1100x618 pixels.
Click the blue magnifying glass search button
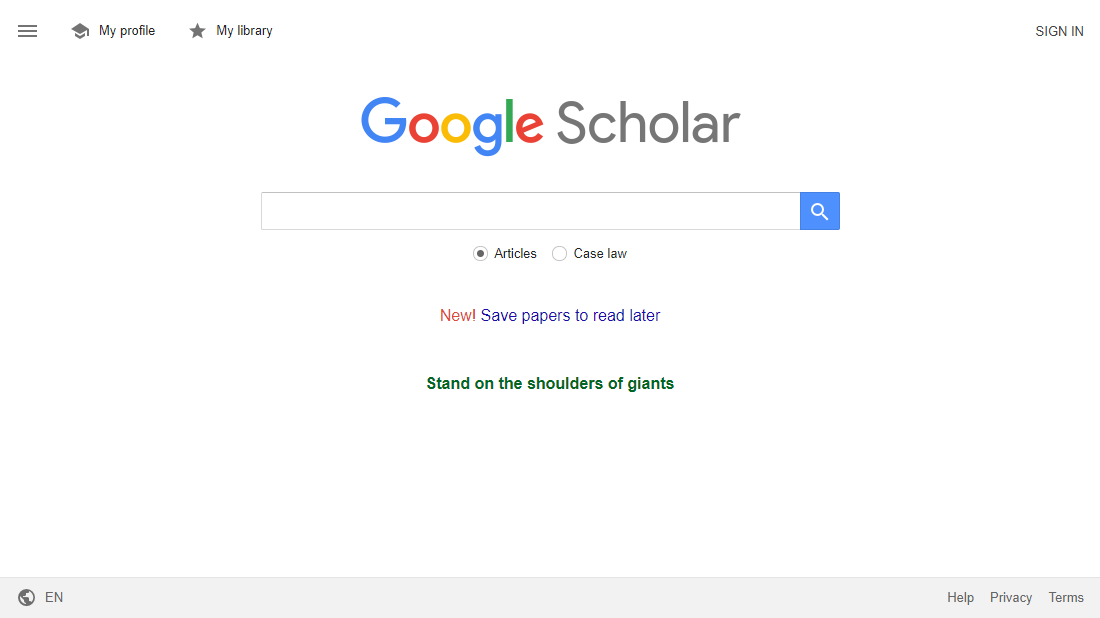click(819, 211)
